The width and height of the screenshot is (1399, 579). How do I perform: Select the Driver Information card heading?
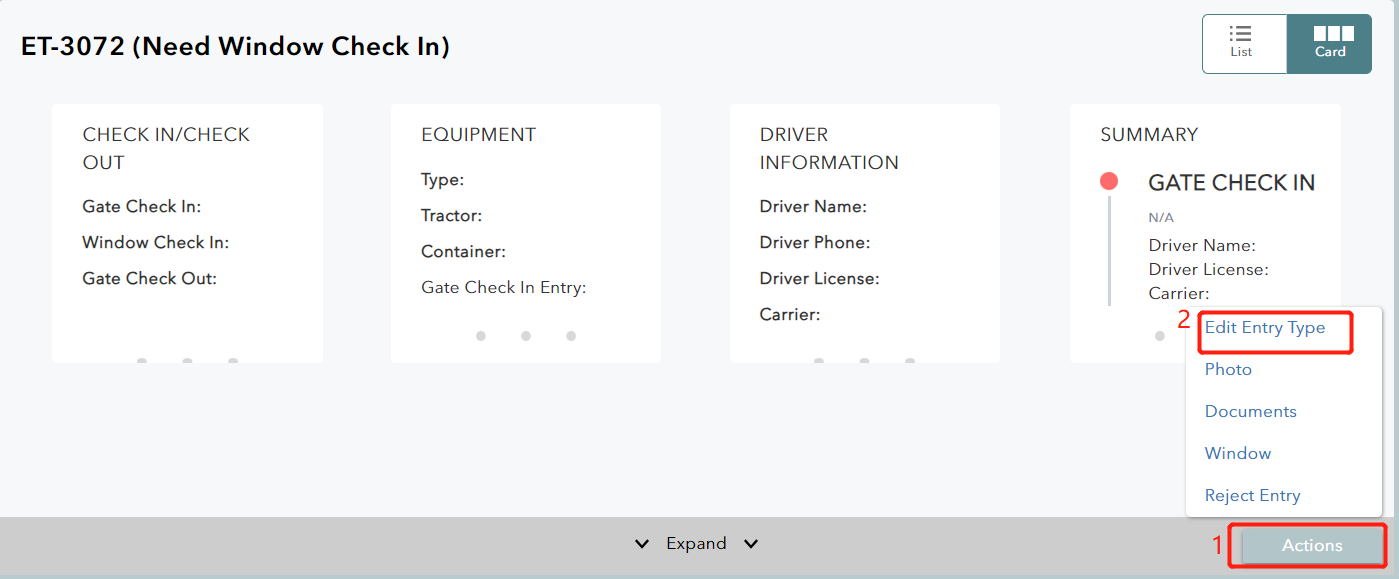828,148
